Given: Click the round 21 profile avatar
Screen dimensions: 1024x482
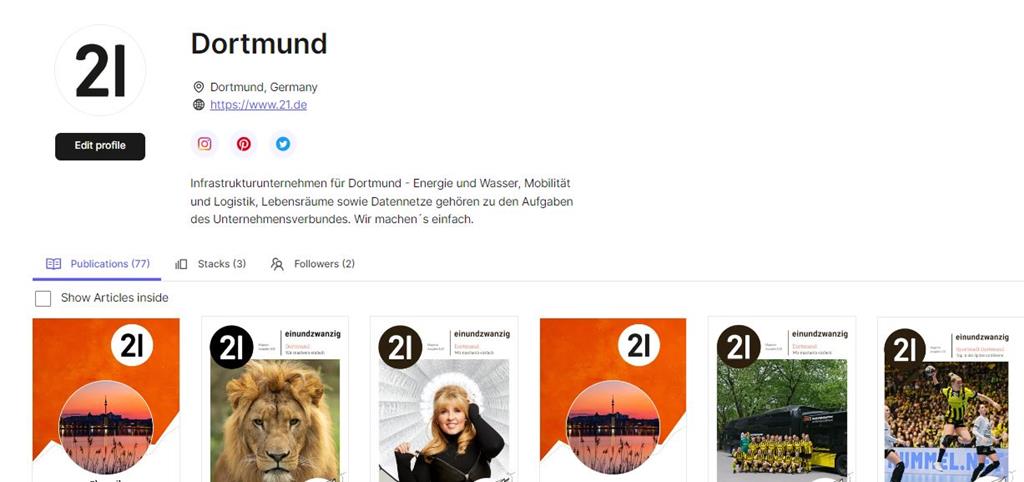Looking at the screenshot, I should pyautogui.click(x=100, y=71).
